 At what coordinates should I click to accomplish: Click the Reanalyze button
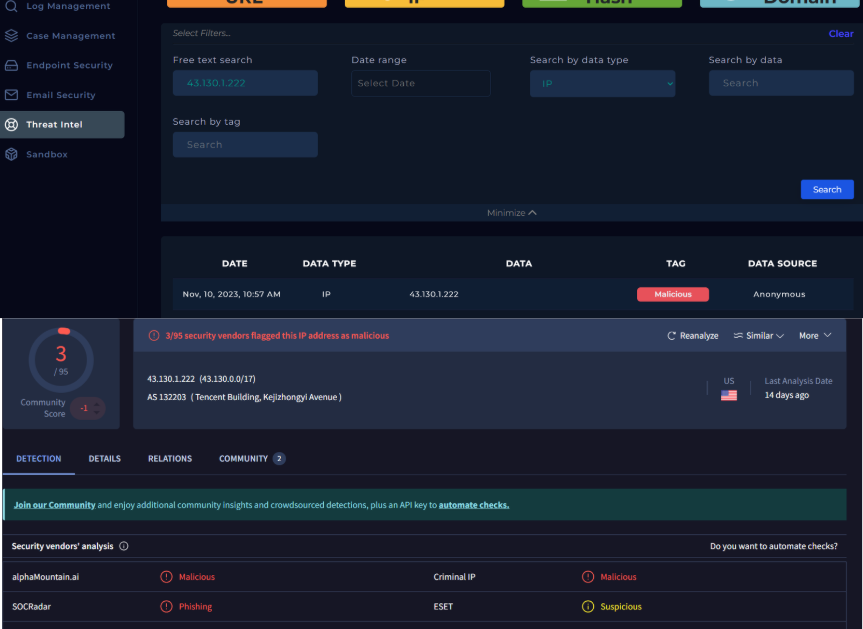pos(693,336)
